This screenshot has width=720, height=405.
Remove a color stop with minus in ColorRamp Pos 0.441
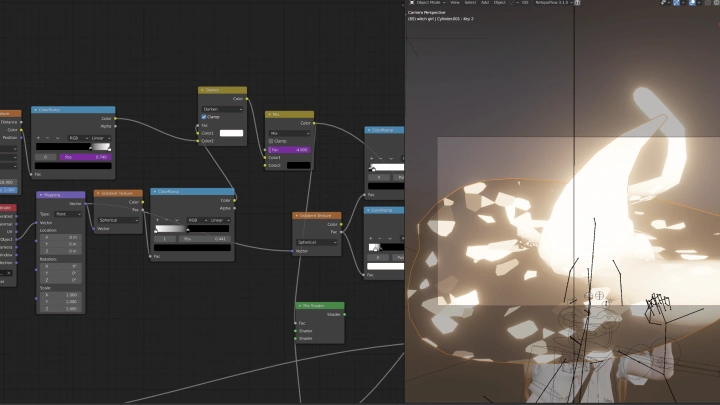(x=166, y=220)
